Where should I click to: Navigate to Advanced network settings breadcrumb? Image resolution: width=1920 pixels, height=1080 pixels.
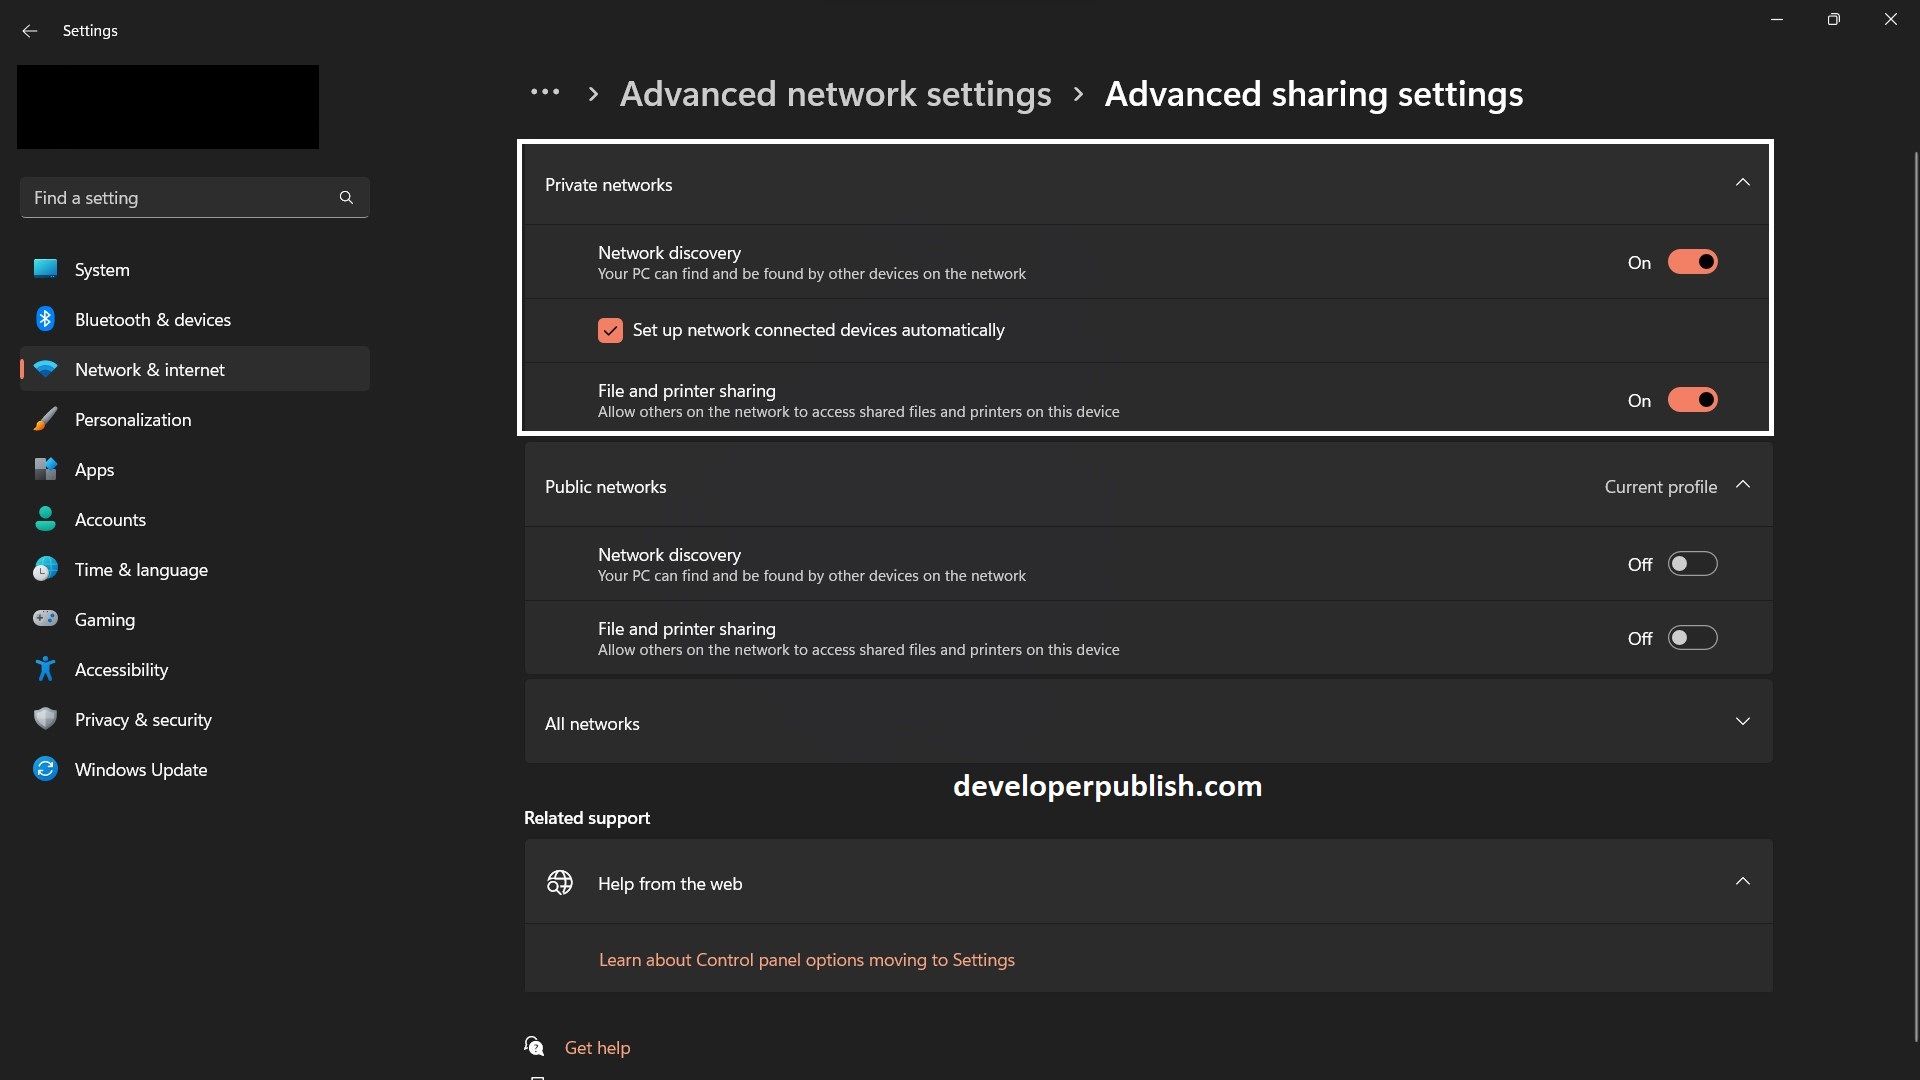[x=836, y=93]
